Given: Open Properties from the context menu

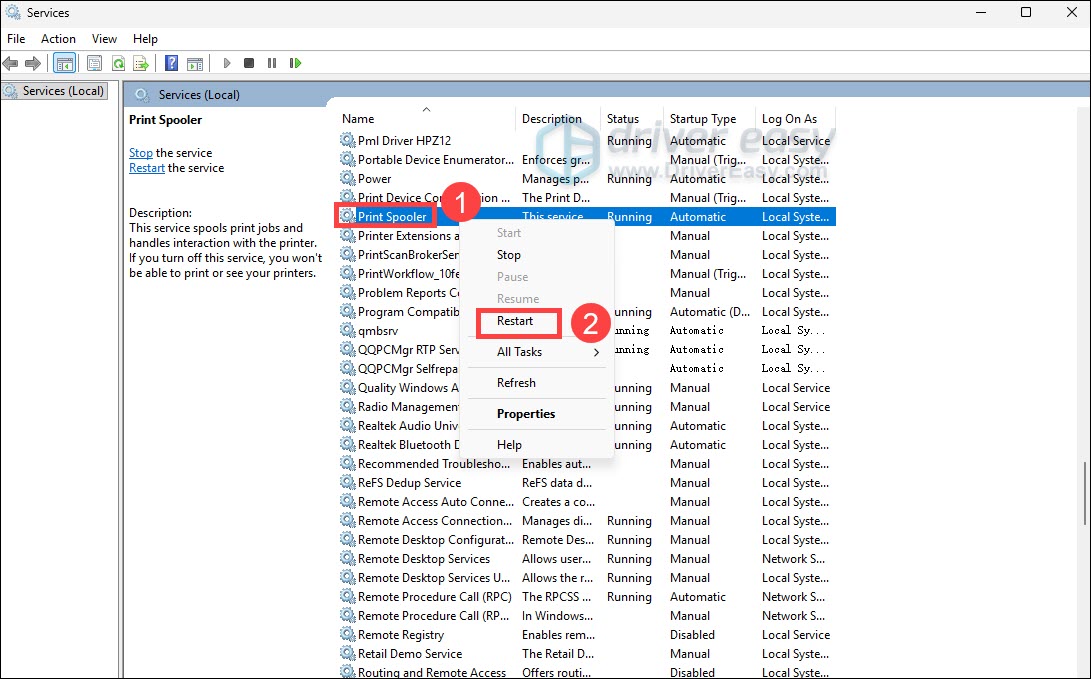Looking at the screenshot, I should [536, 414].
